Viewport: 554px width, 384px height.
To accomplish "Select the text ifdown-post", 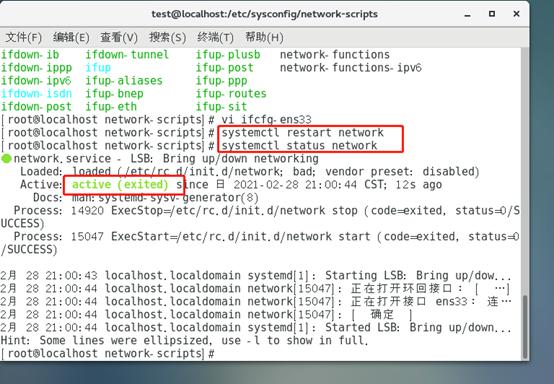I will (x=36, y=107).
